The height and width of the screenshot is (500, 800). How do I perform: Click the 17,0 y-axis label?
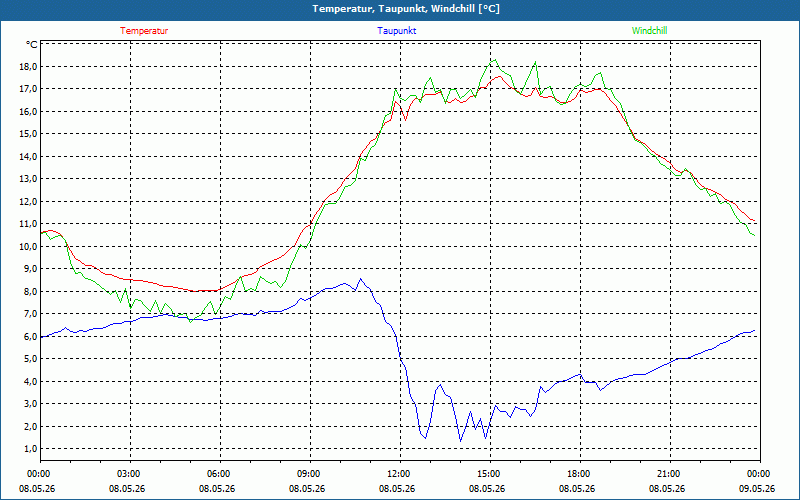click(x=29, y=89)
